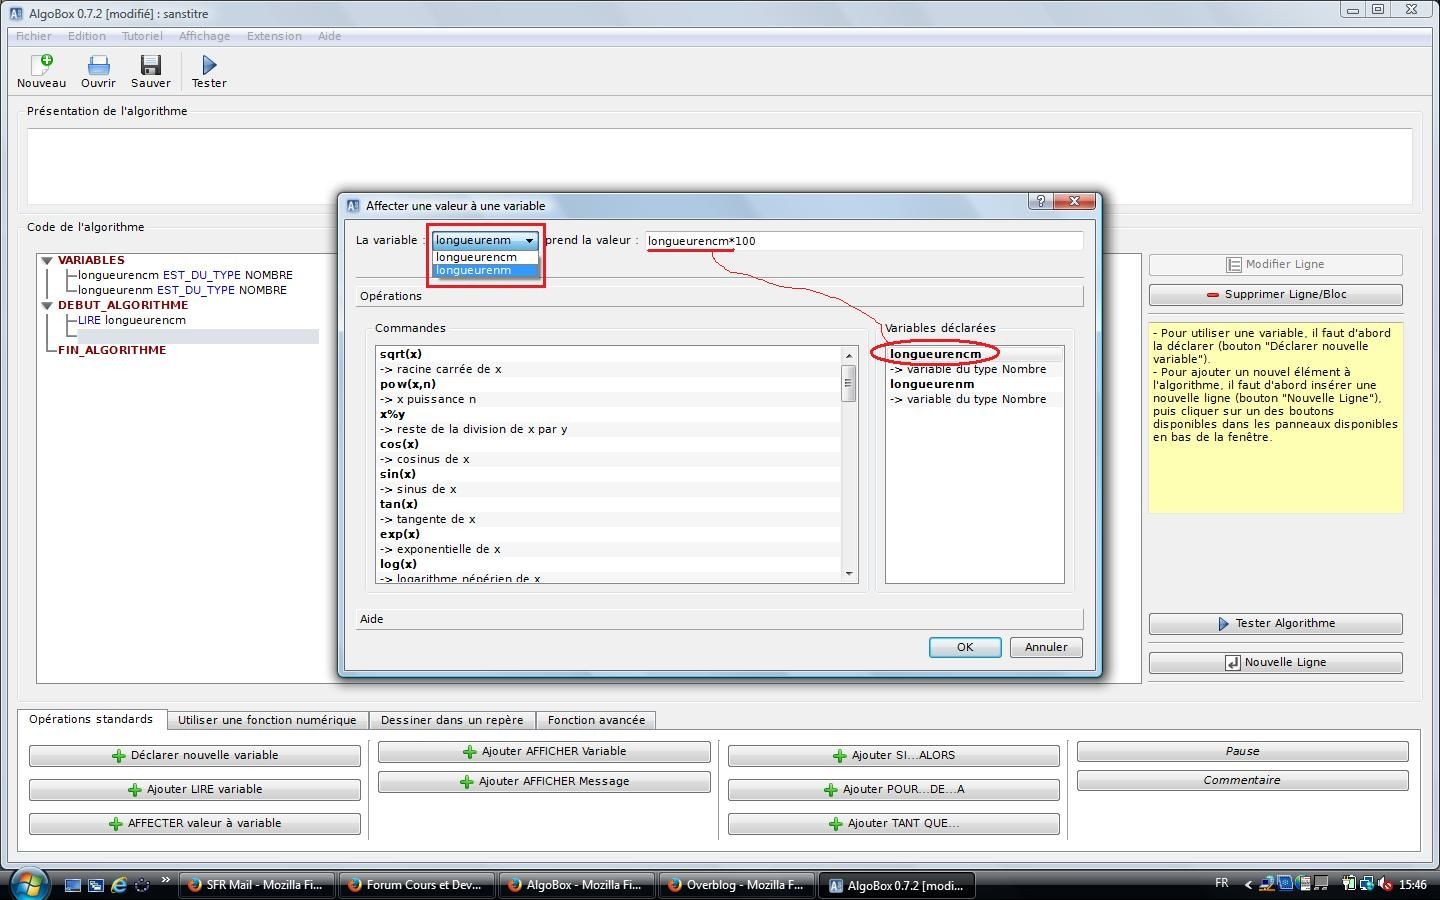Screen dimensions: 1440x900
Task: Collapse the VARIABLES tree node
Action: (46, 260)
